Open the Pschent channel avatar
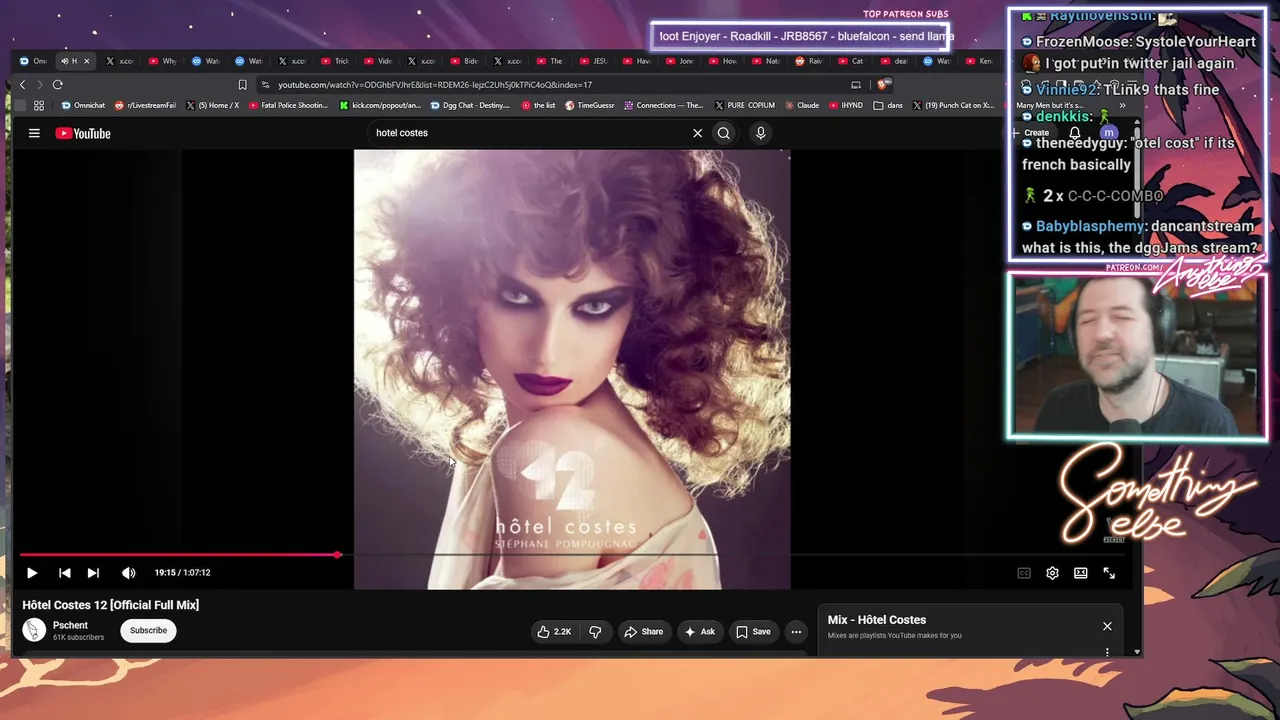Image resolution: width=1280 pixels, height=720 pixels. click(35, 630)
